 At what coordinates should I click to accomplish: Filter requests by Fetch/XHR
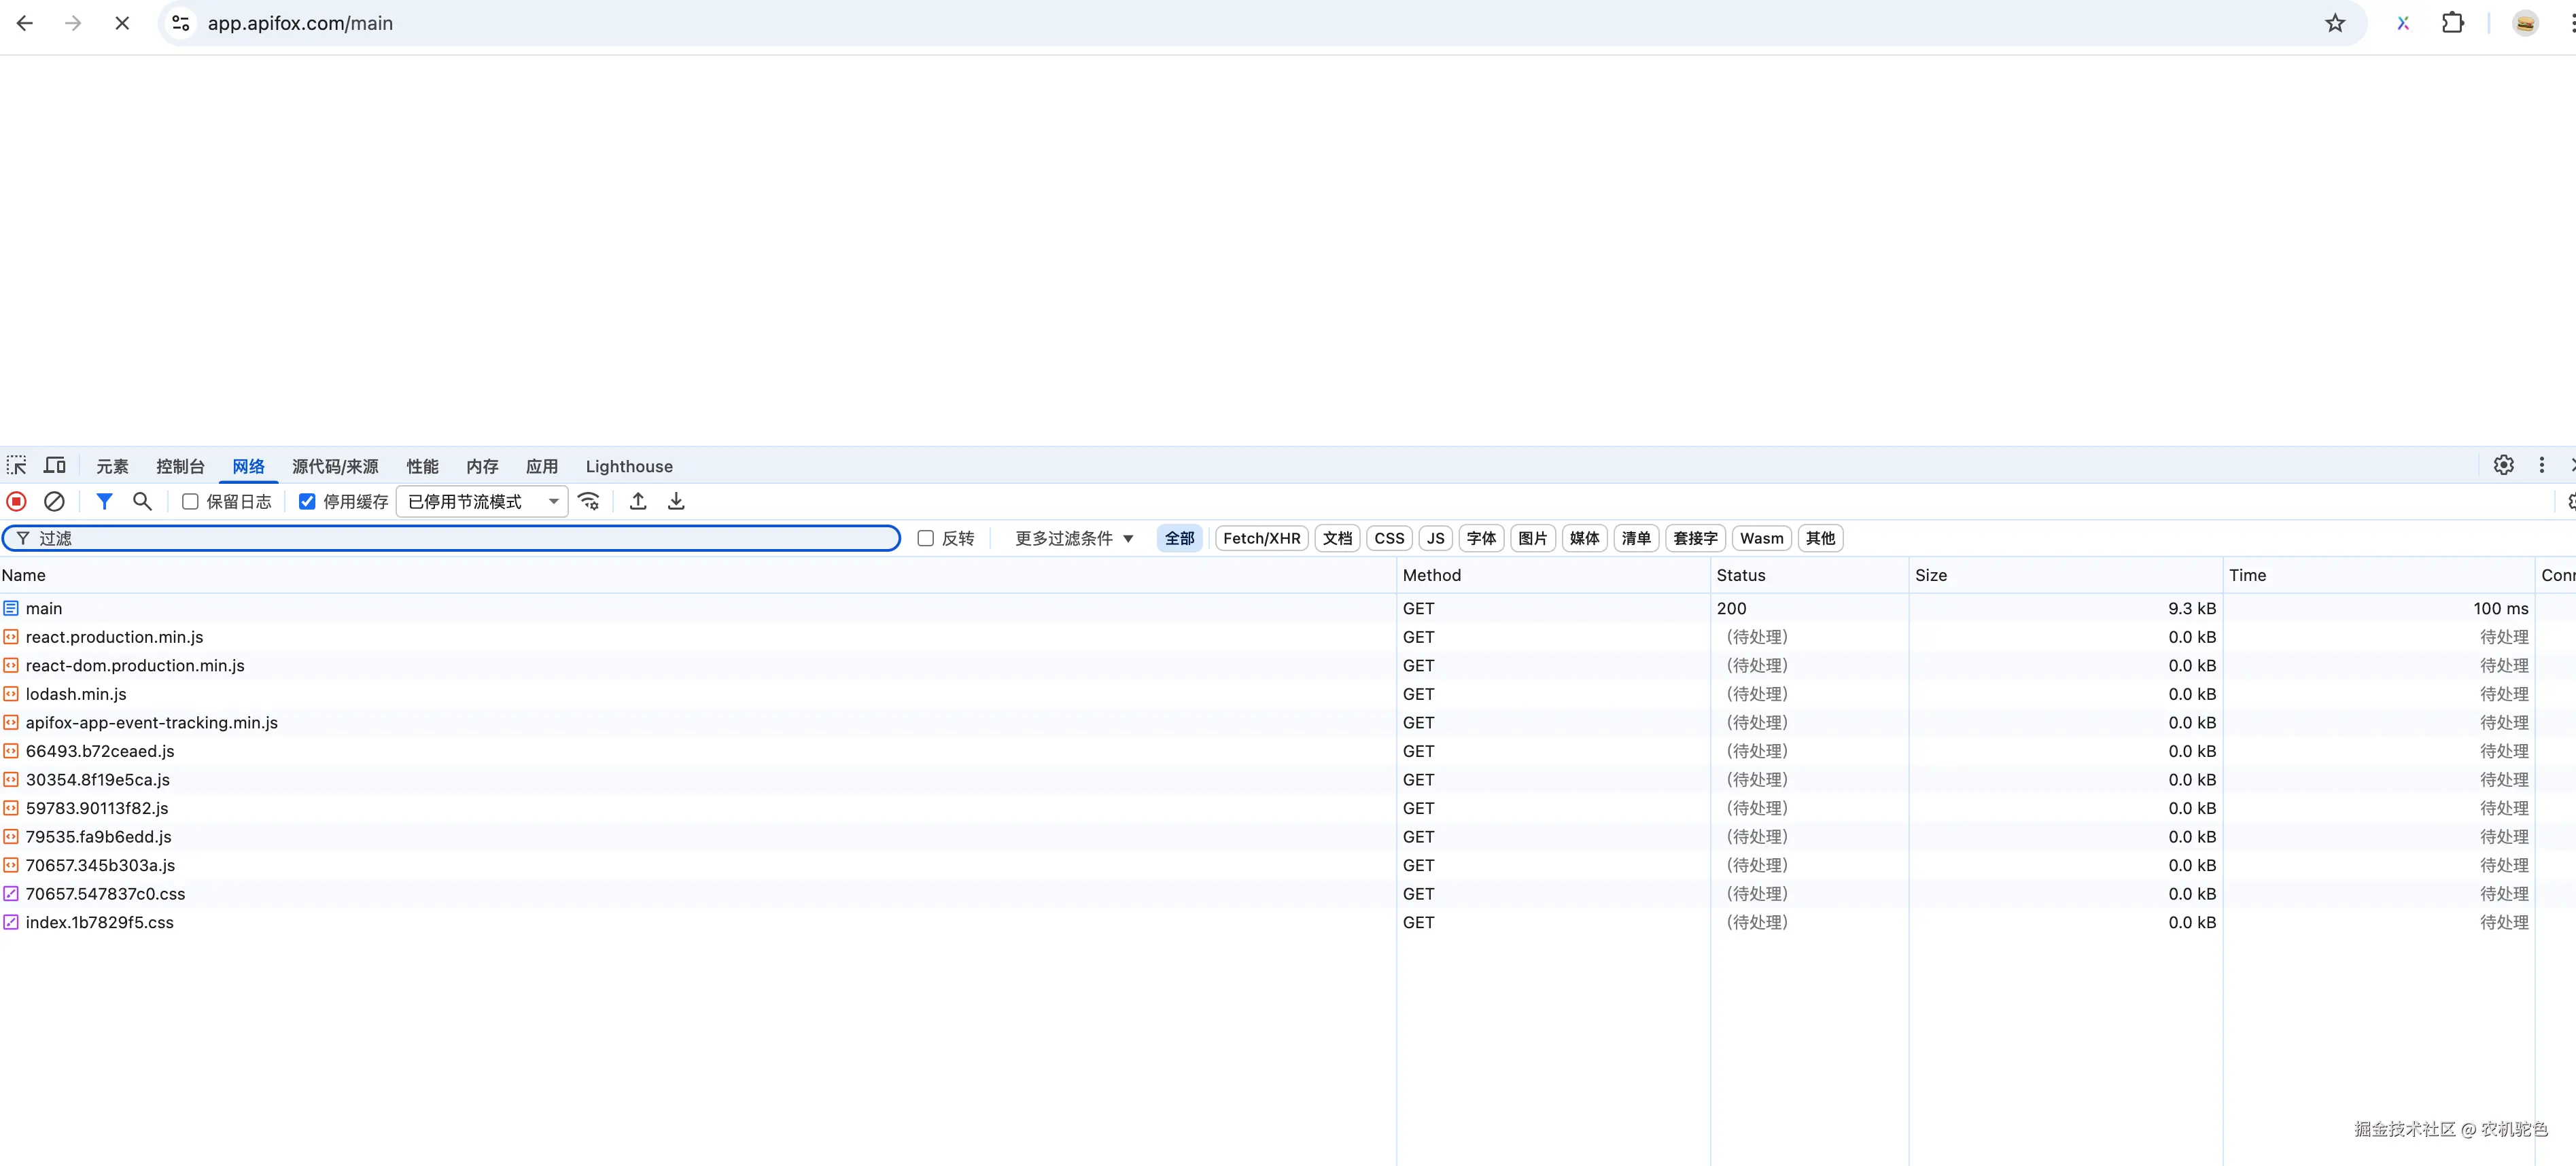click(1261, 538)
